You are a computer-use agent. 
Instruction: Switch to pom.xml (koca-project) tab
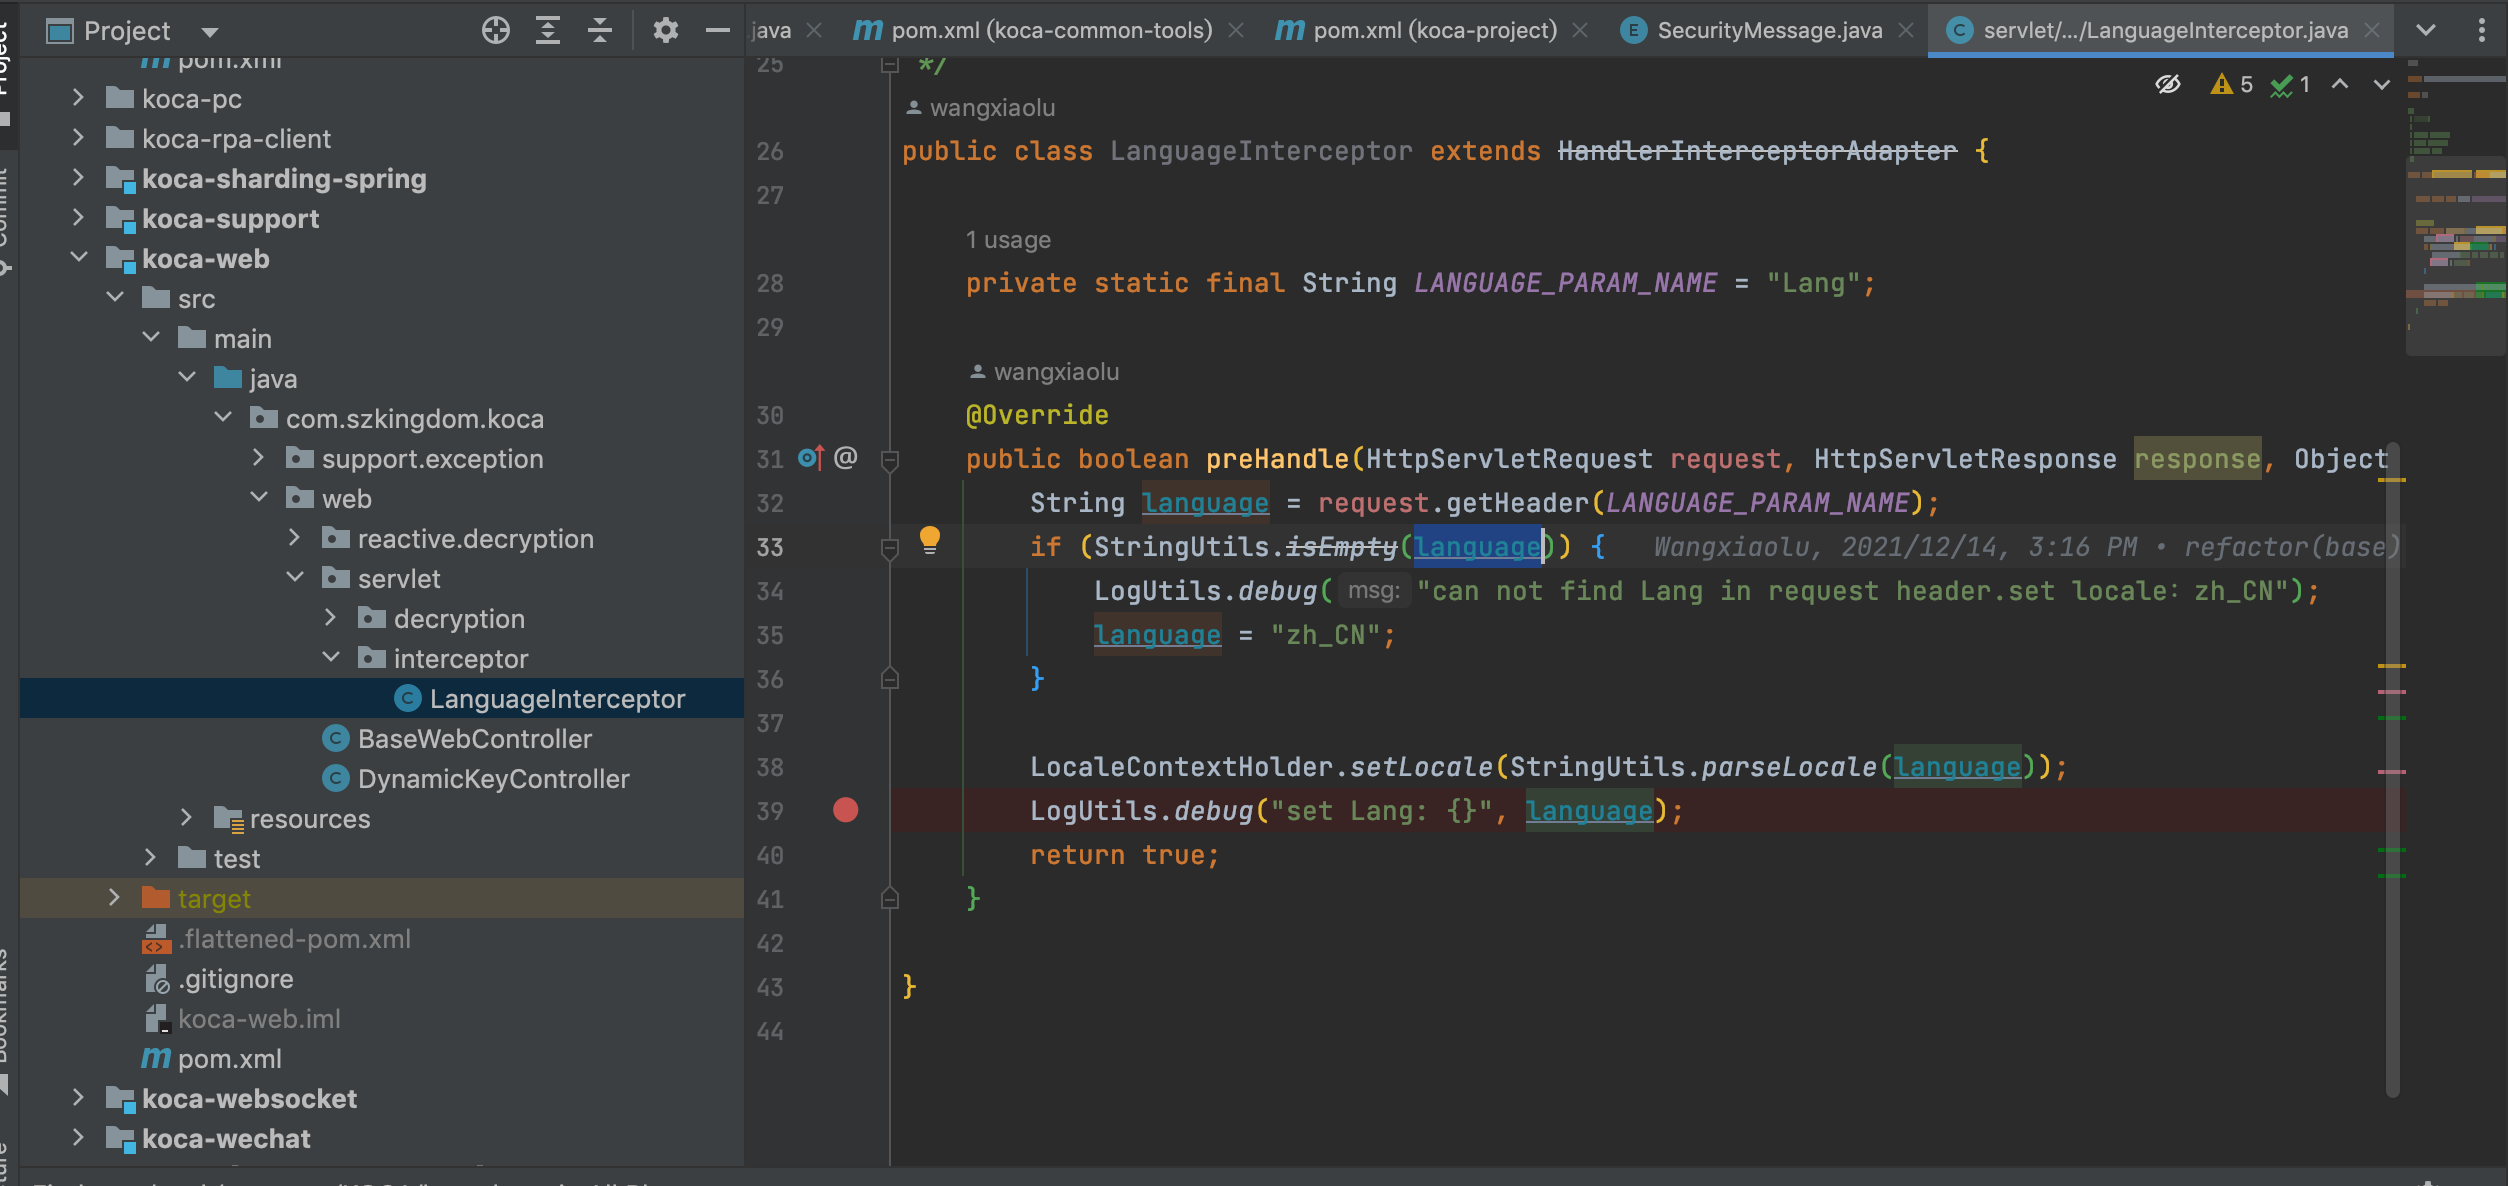[1434, 31]
